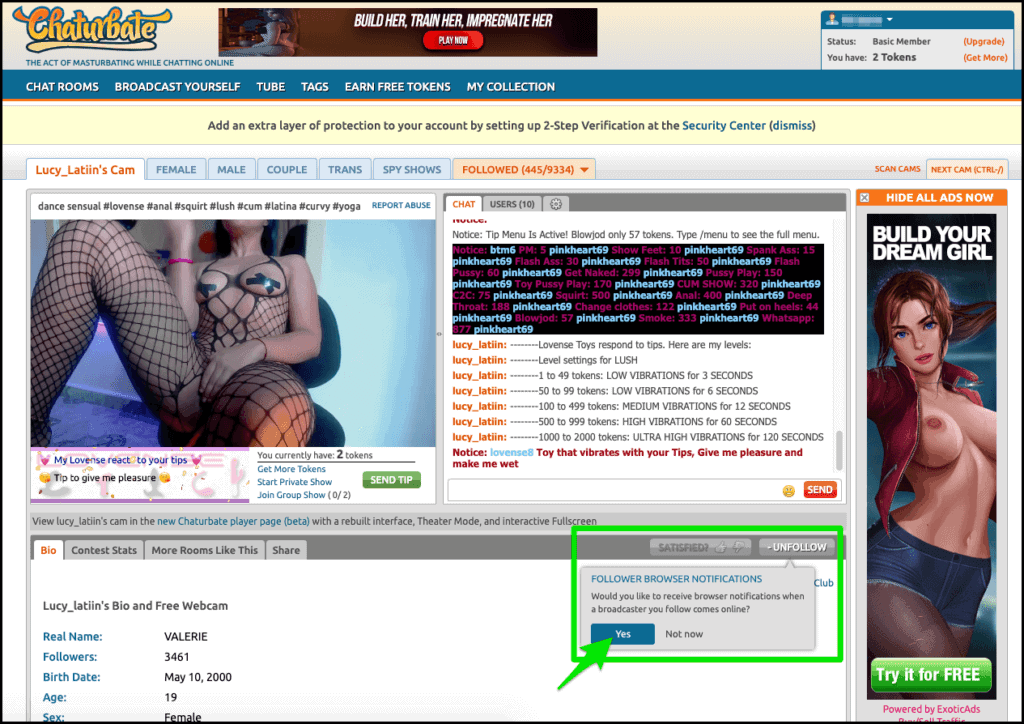Open More Rooms Like This tab
The image size is (1024, 724).
pyautogui.click(x=204, y=550)
